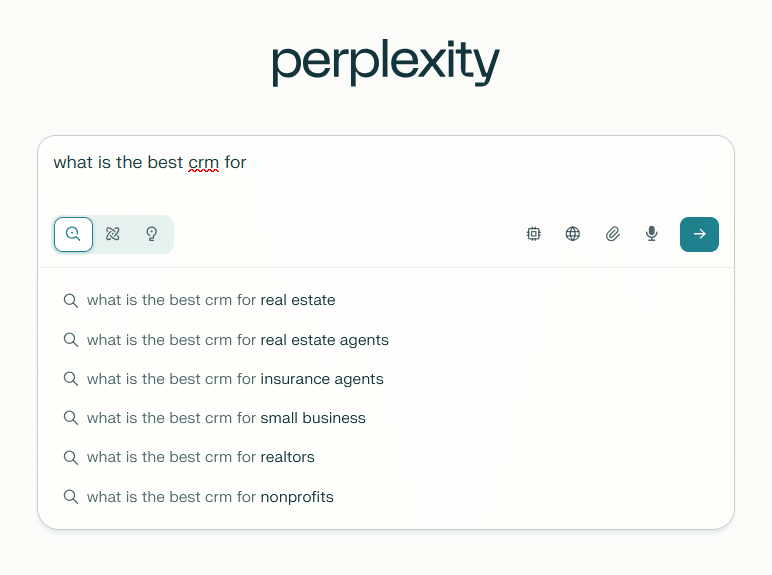Open the AI model selector chip icon
Image resolution: width=772 pixels, height=575 pixels.
[534, 234]
